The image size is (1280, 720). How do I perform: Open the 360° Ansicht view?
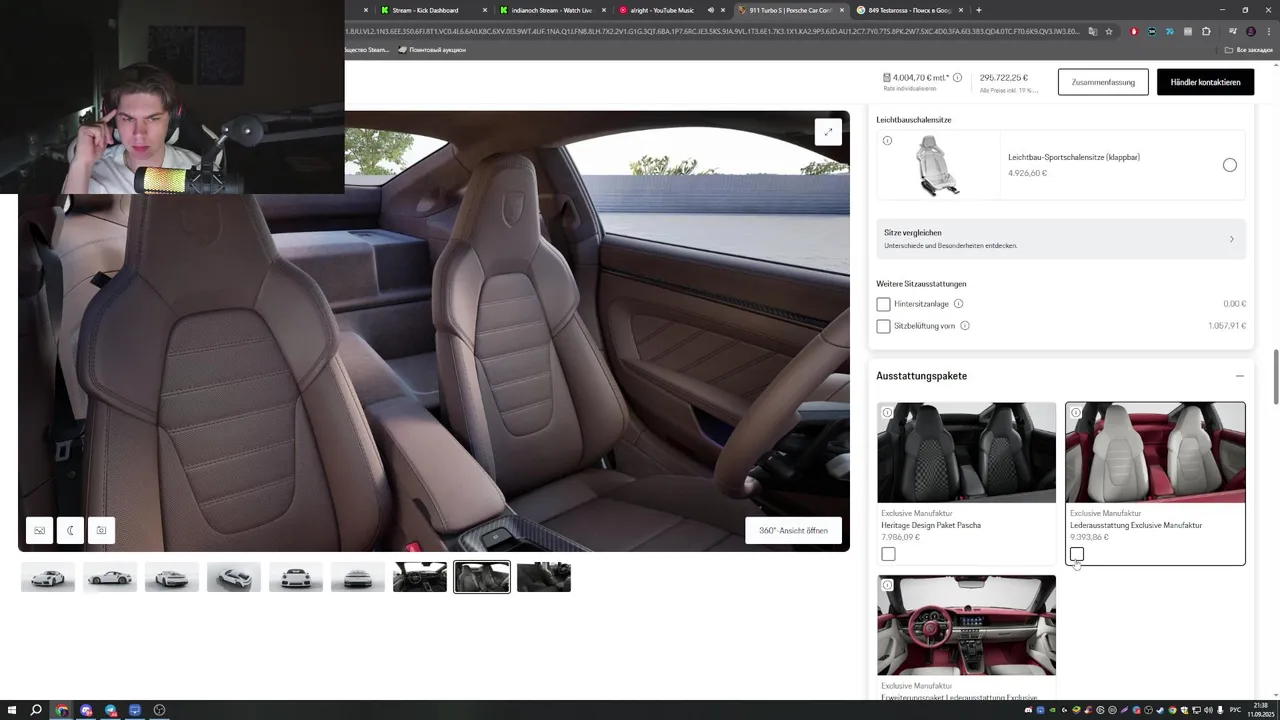click(793, 531)
